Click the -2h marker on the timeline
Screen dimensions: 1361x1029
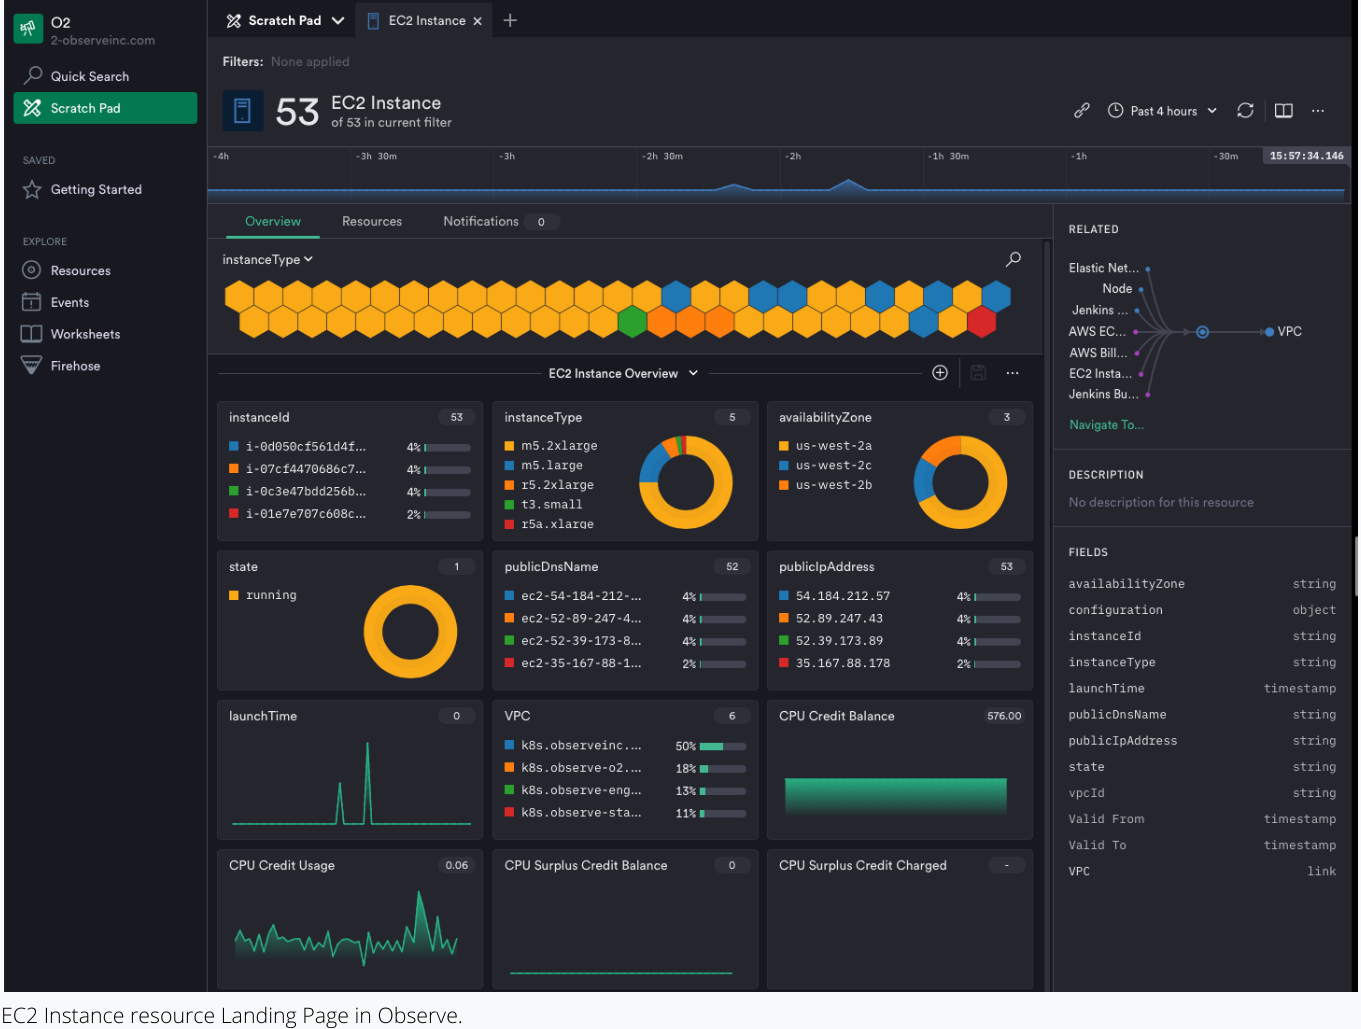point(794,156)
